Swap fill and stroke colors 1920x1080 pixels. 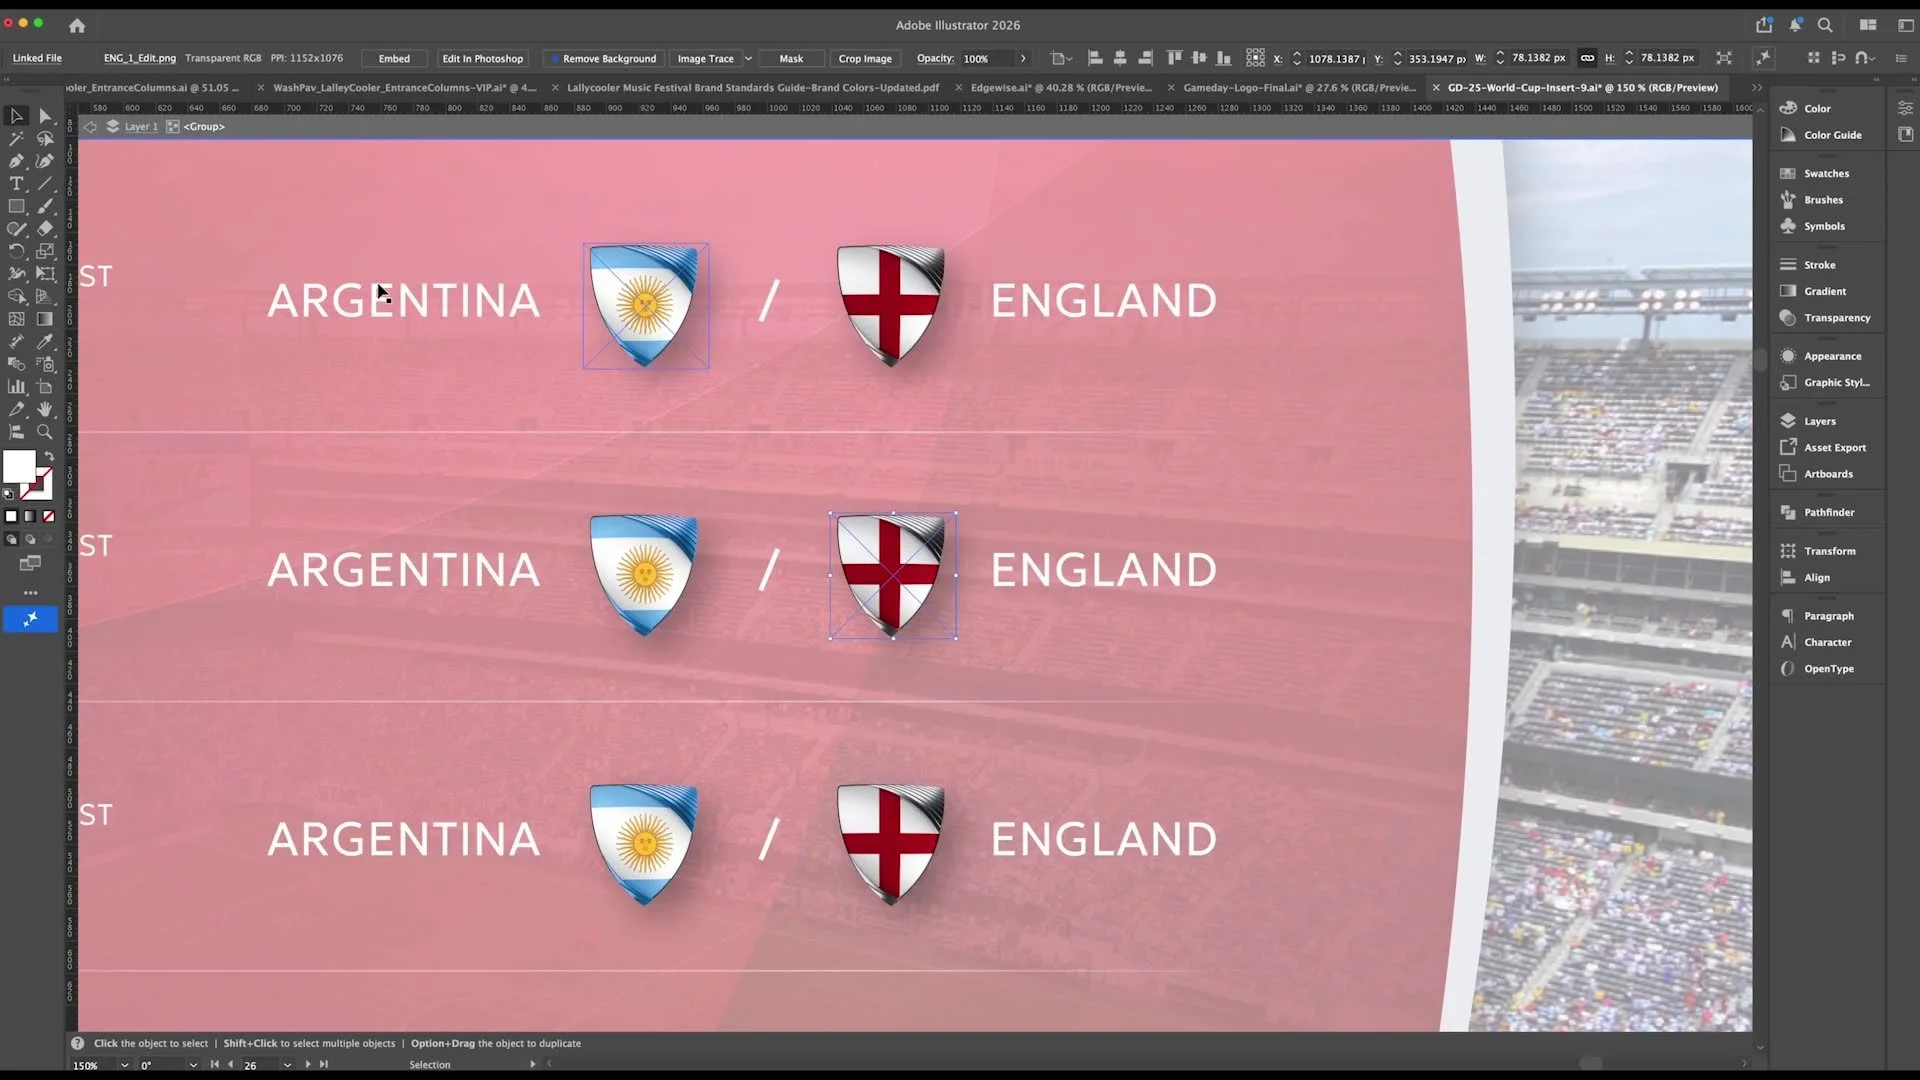pyautogui.click(x=49, y=456)
